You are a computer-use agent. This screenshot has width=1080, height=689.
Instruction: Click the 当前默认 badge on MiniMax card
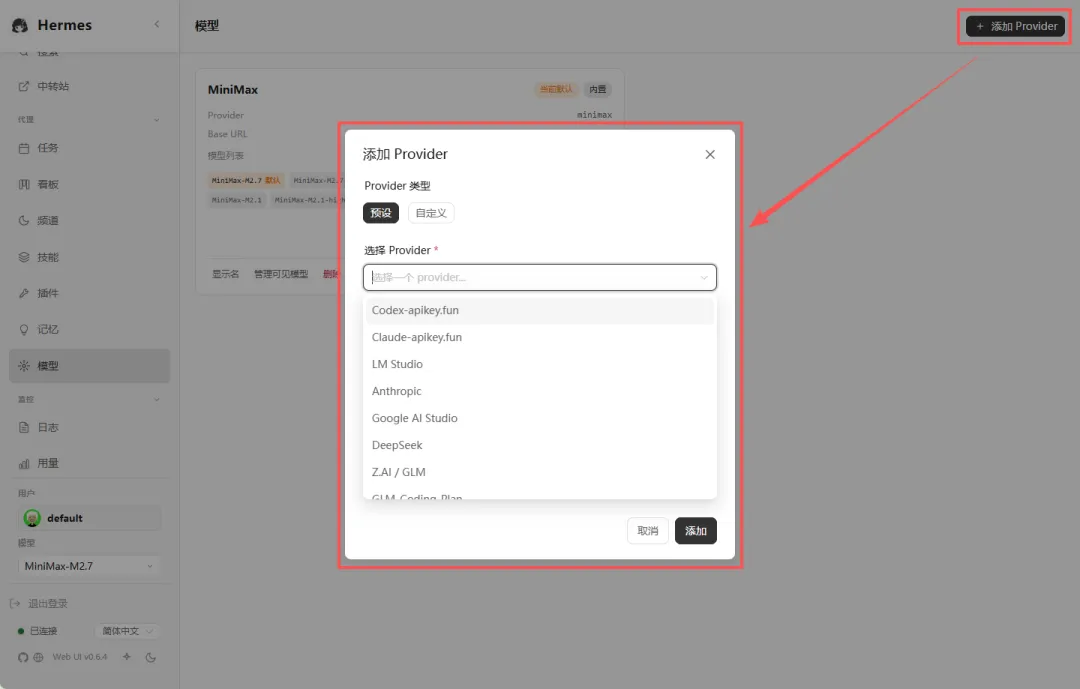[556, 90]
